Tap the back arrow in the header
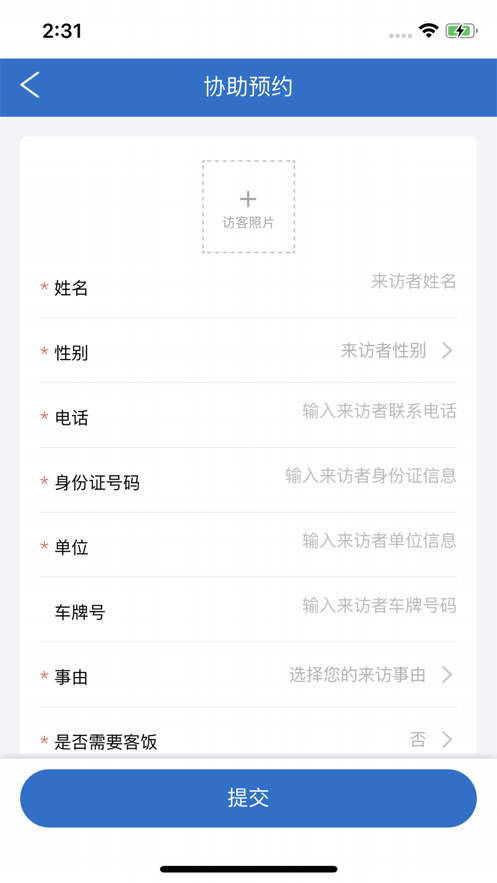This screenshot has height=883, width=497. point(30,85)
